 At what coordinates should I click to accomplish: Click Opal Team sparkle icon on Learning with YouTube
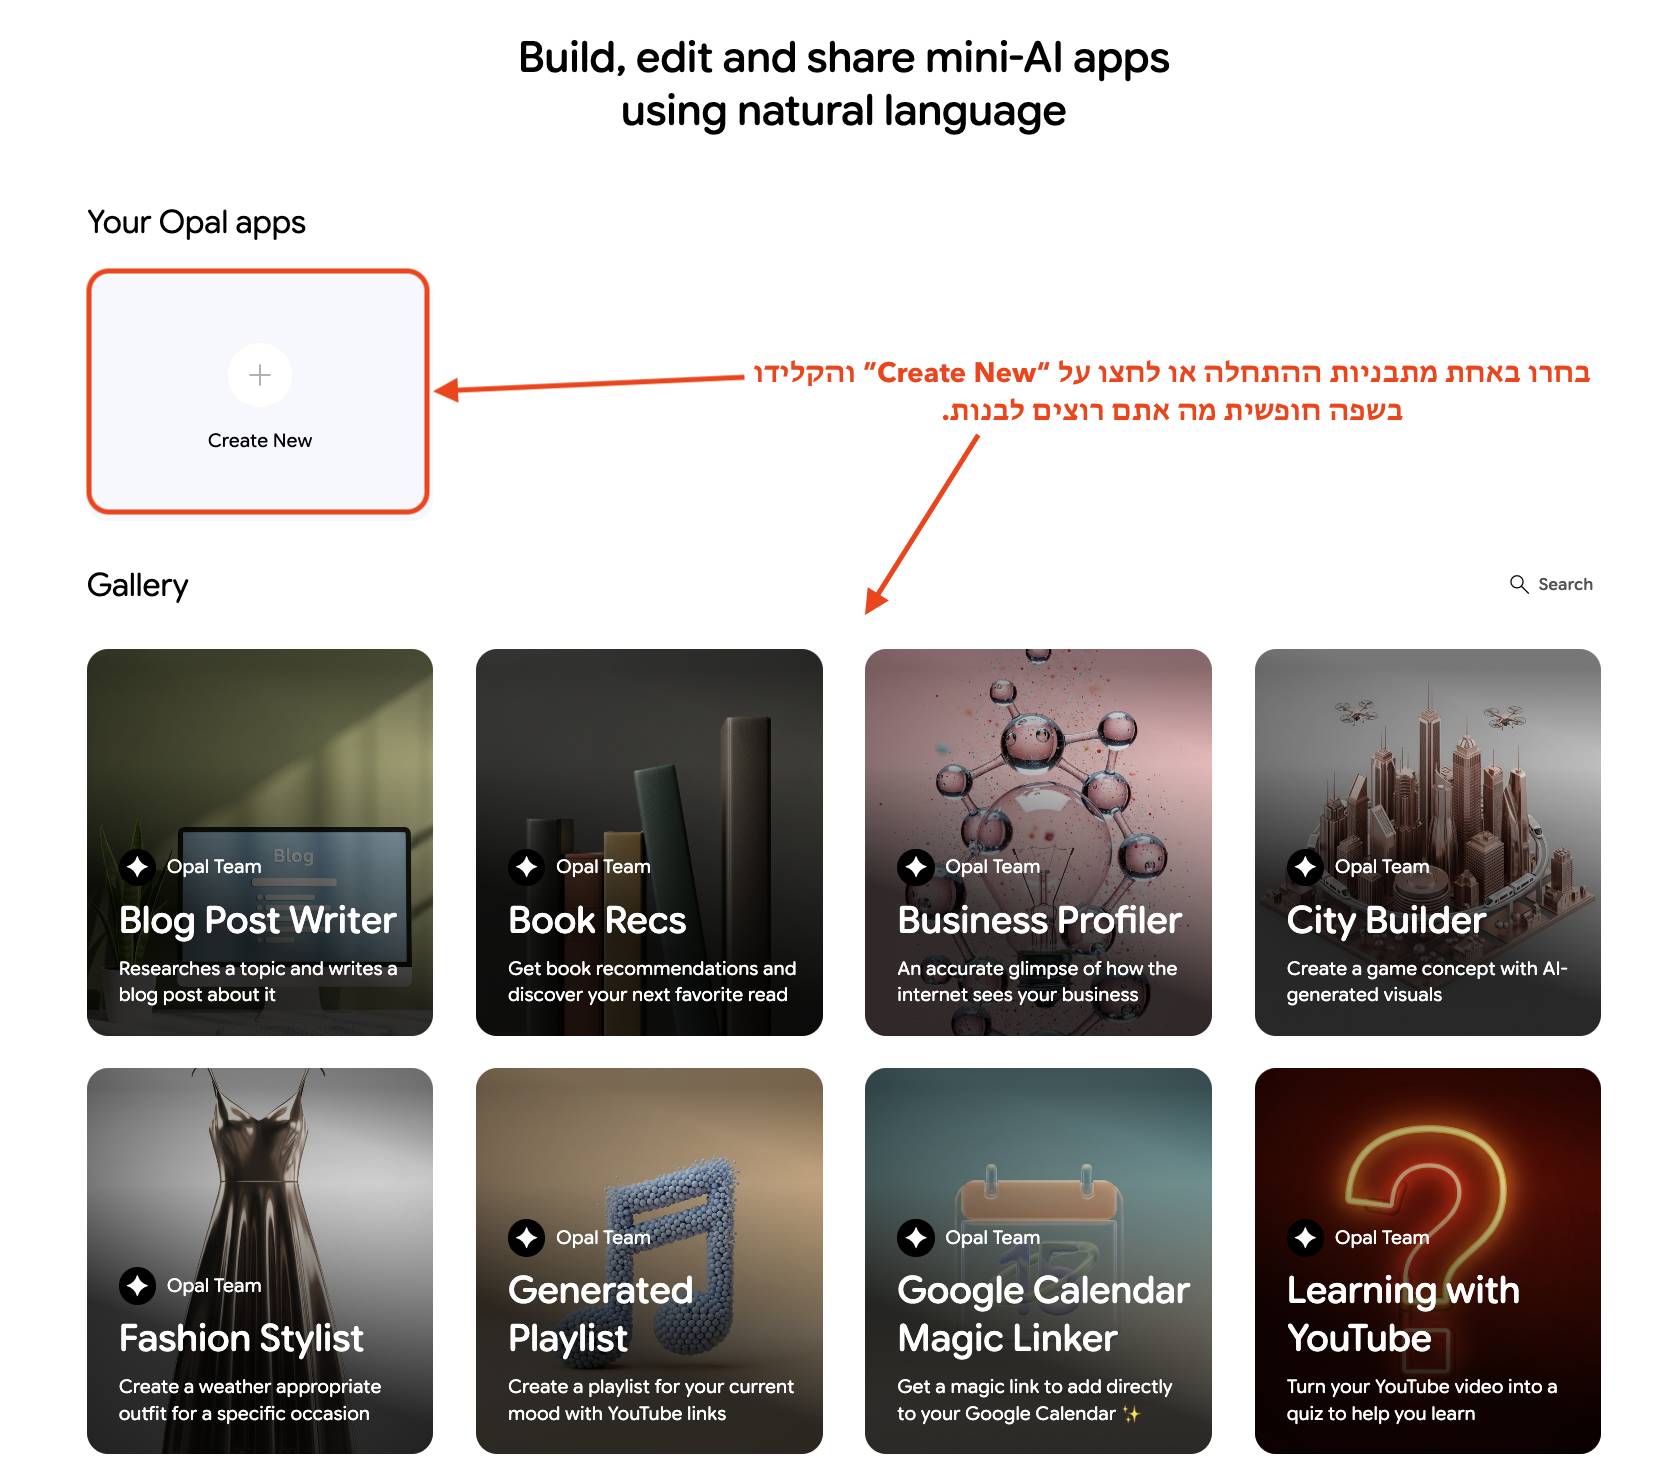(1304, 1237)
